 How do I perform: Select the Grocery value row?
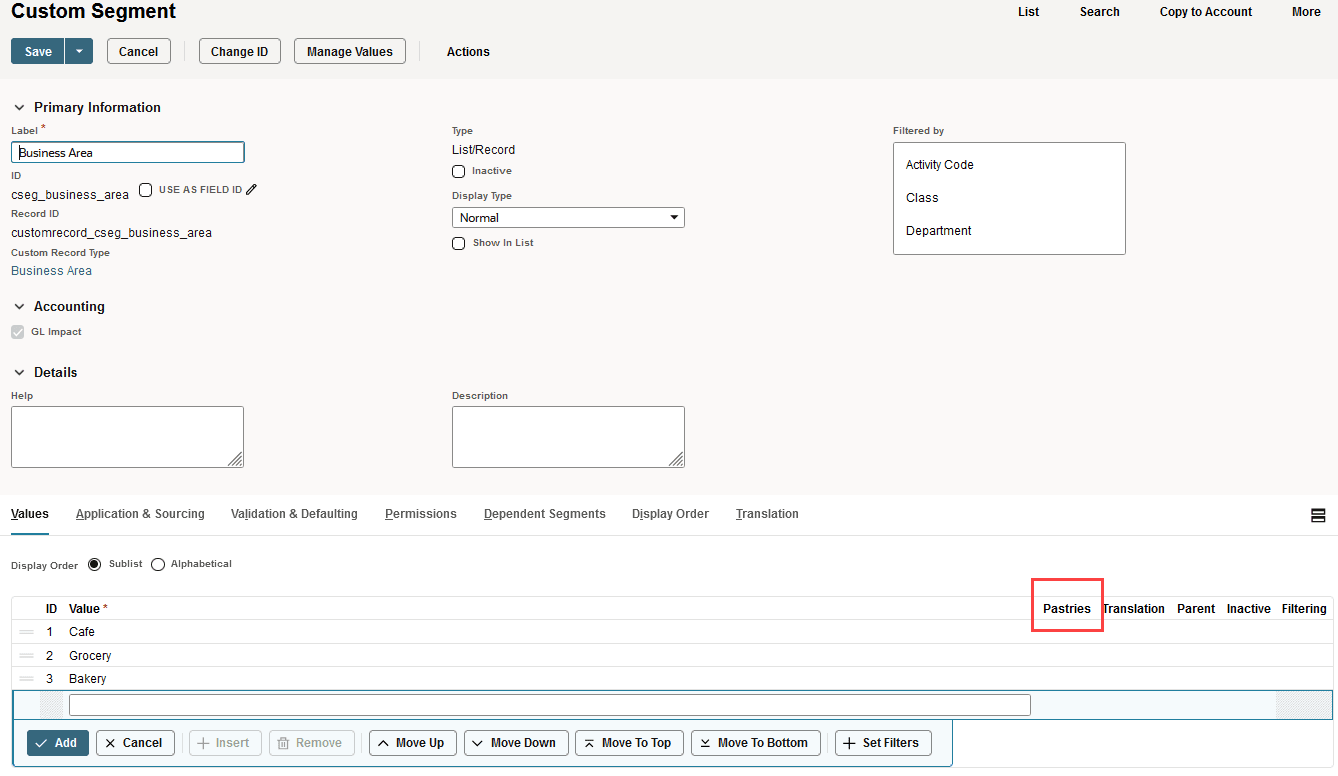672,656
